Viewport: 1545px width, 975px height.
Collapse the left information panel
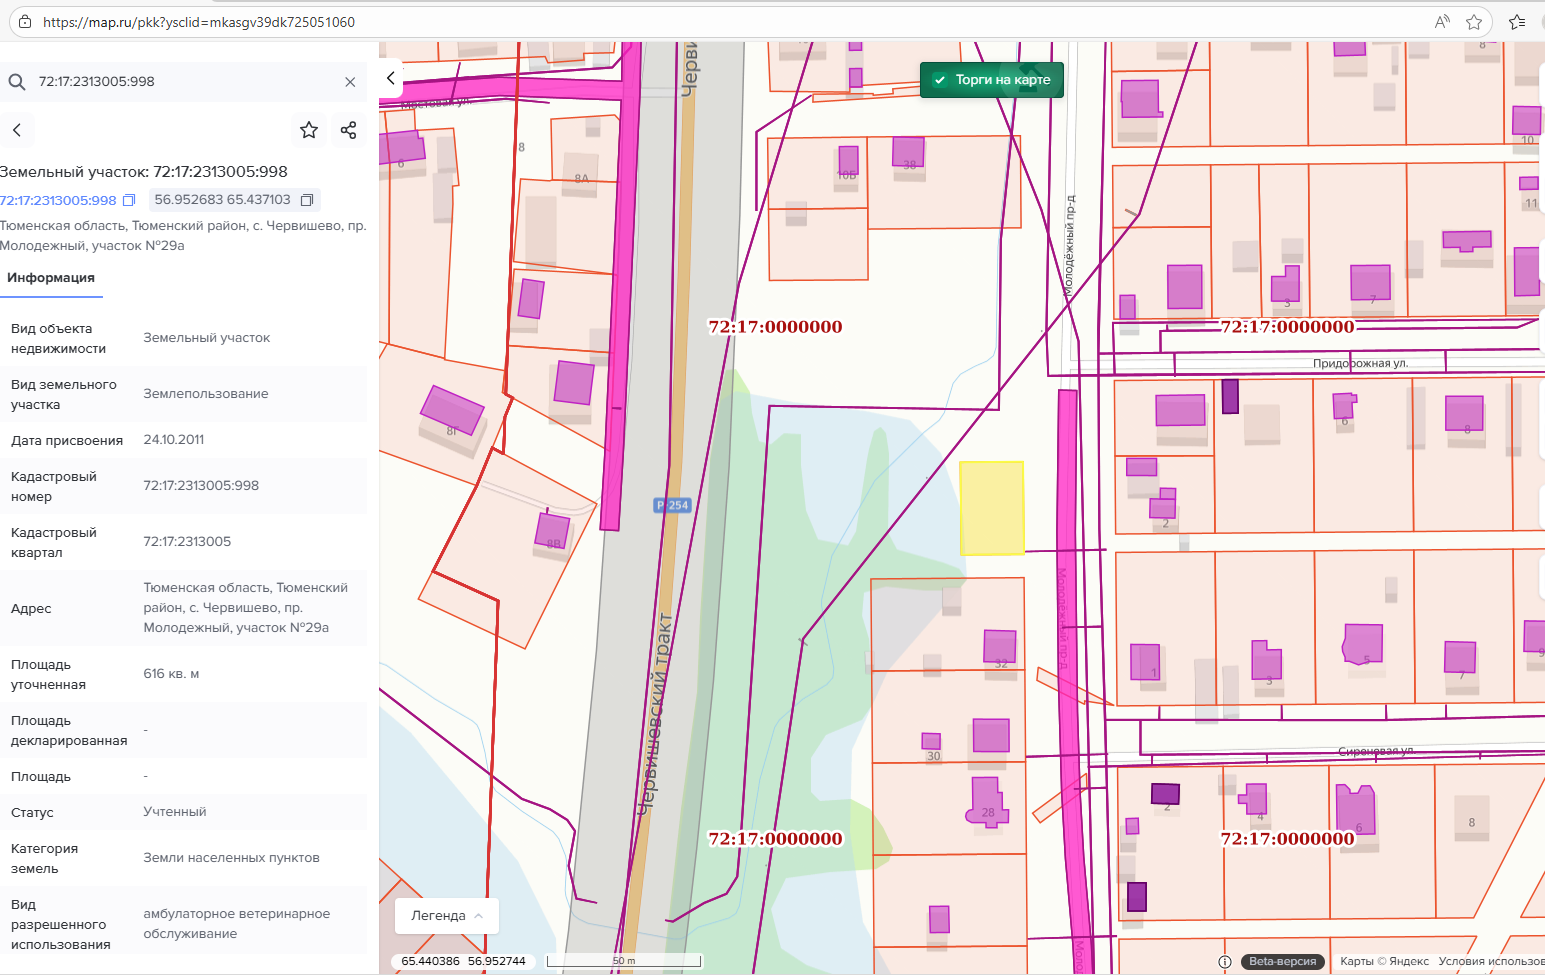point(391,78)
